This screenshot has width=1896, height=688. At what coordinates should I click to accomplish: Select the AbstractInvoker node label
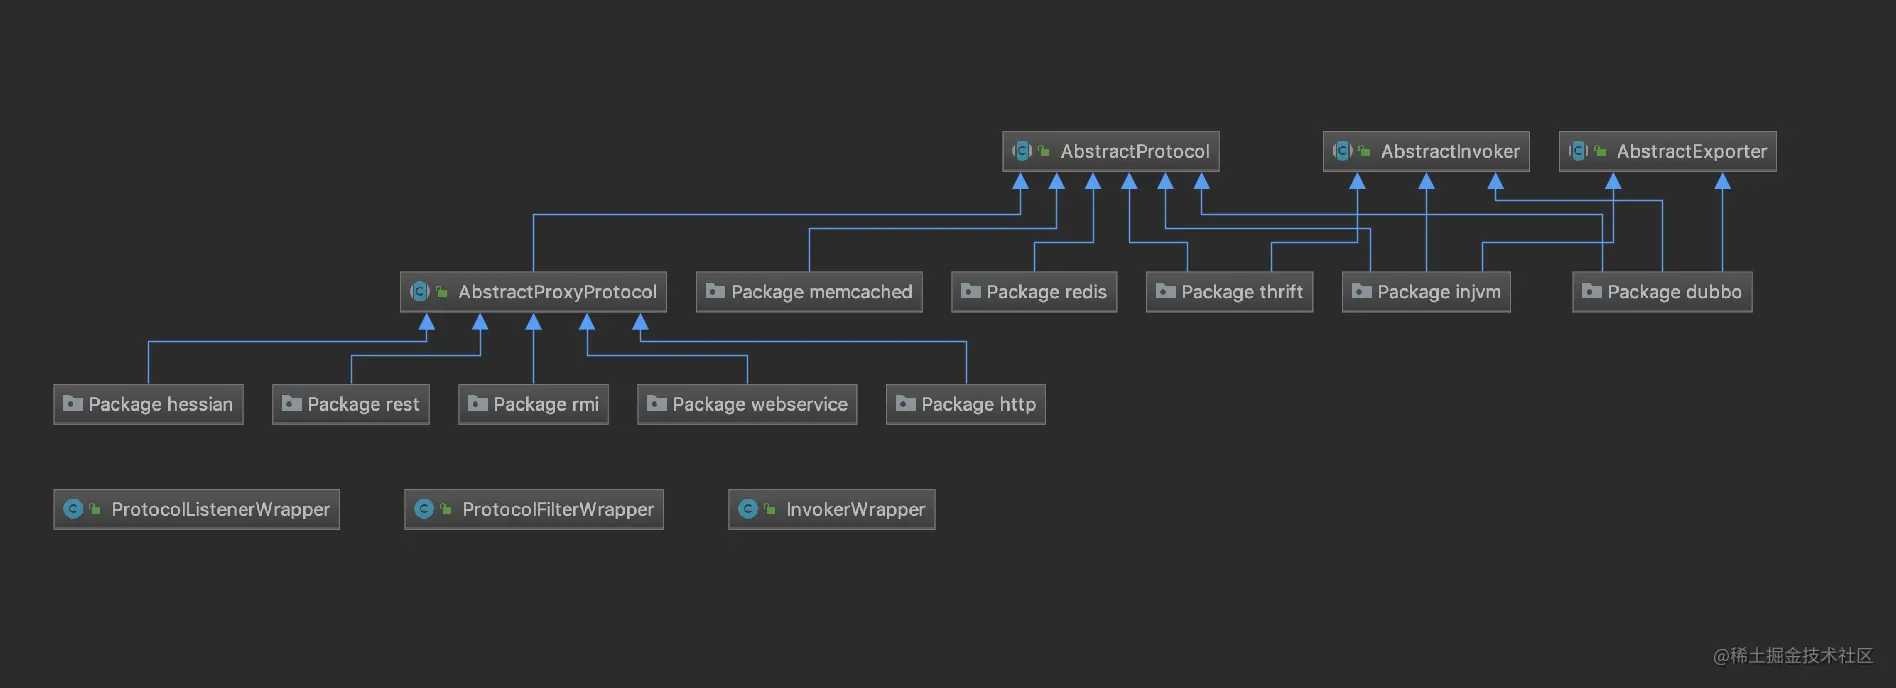coord(1450,151)
